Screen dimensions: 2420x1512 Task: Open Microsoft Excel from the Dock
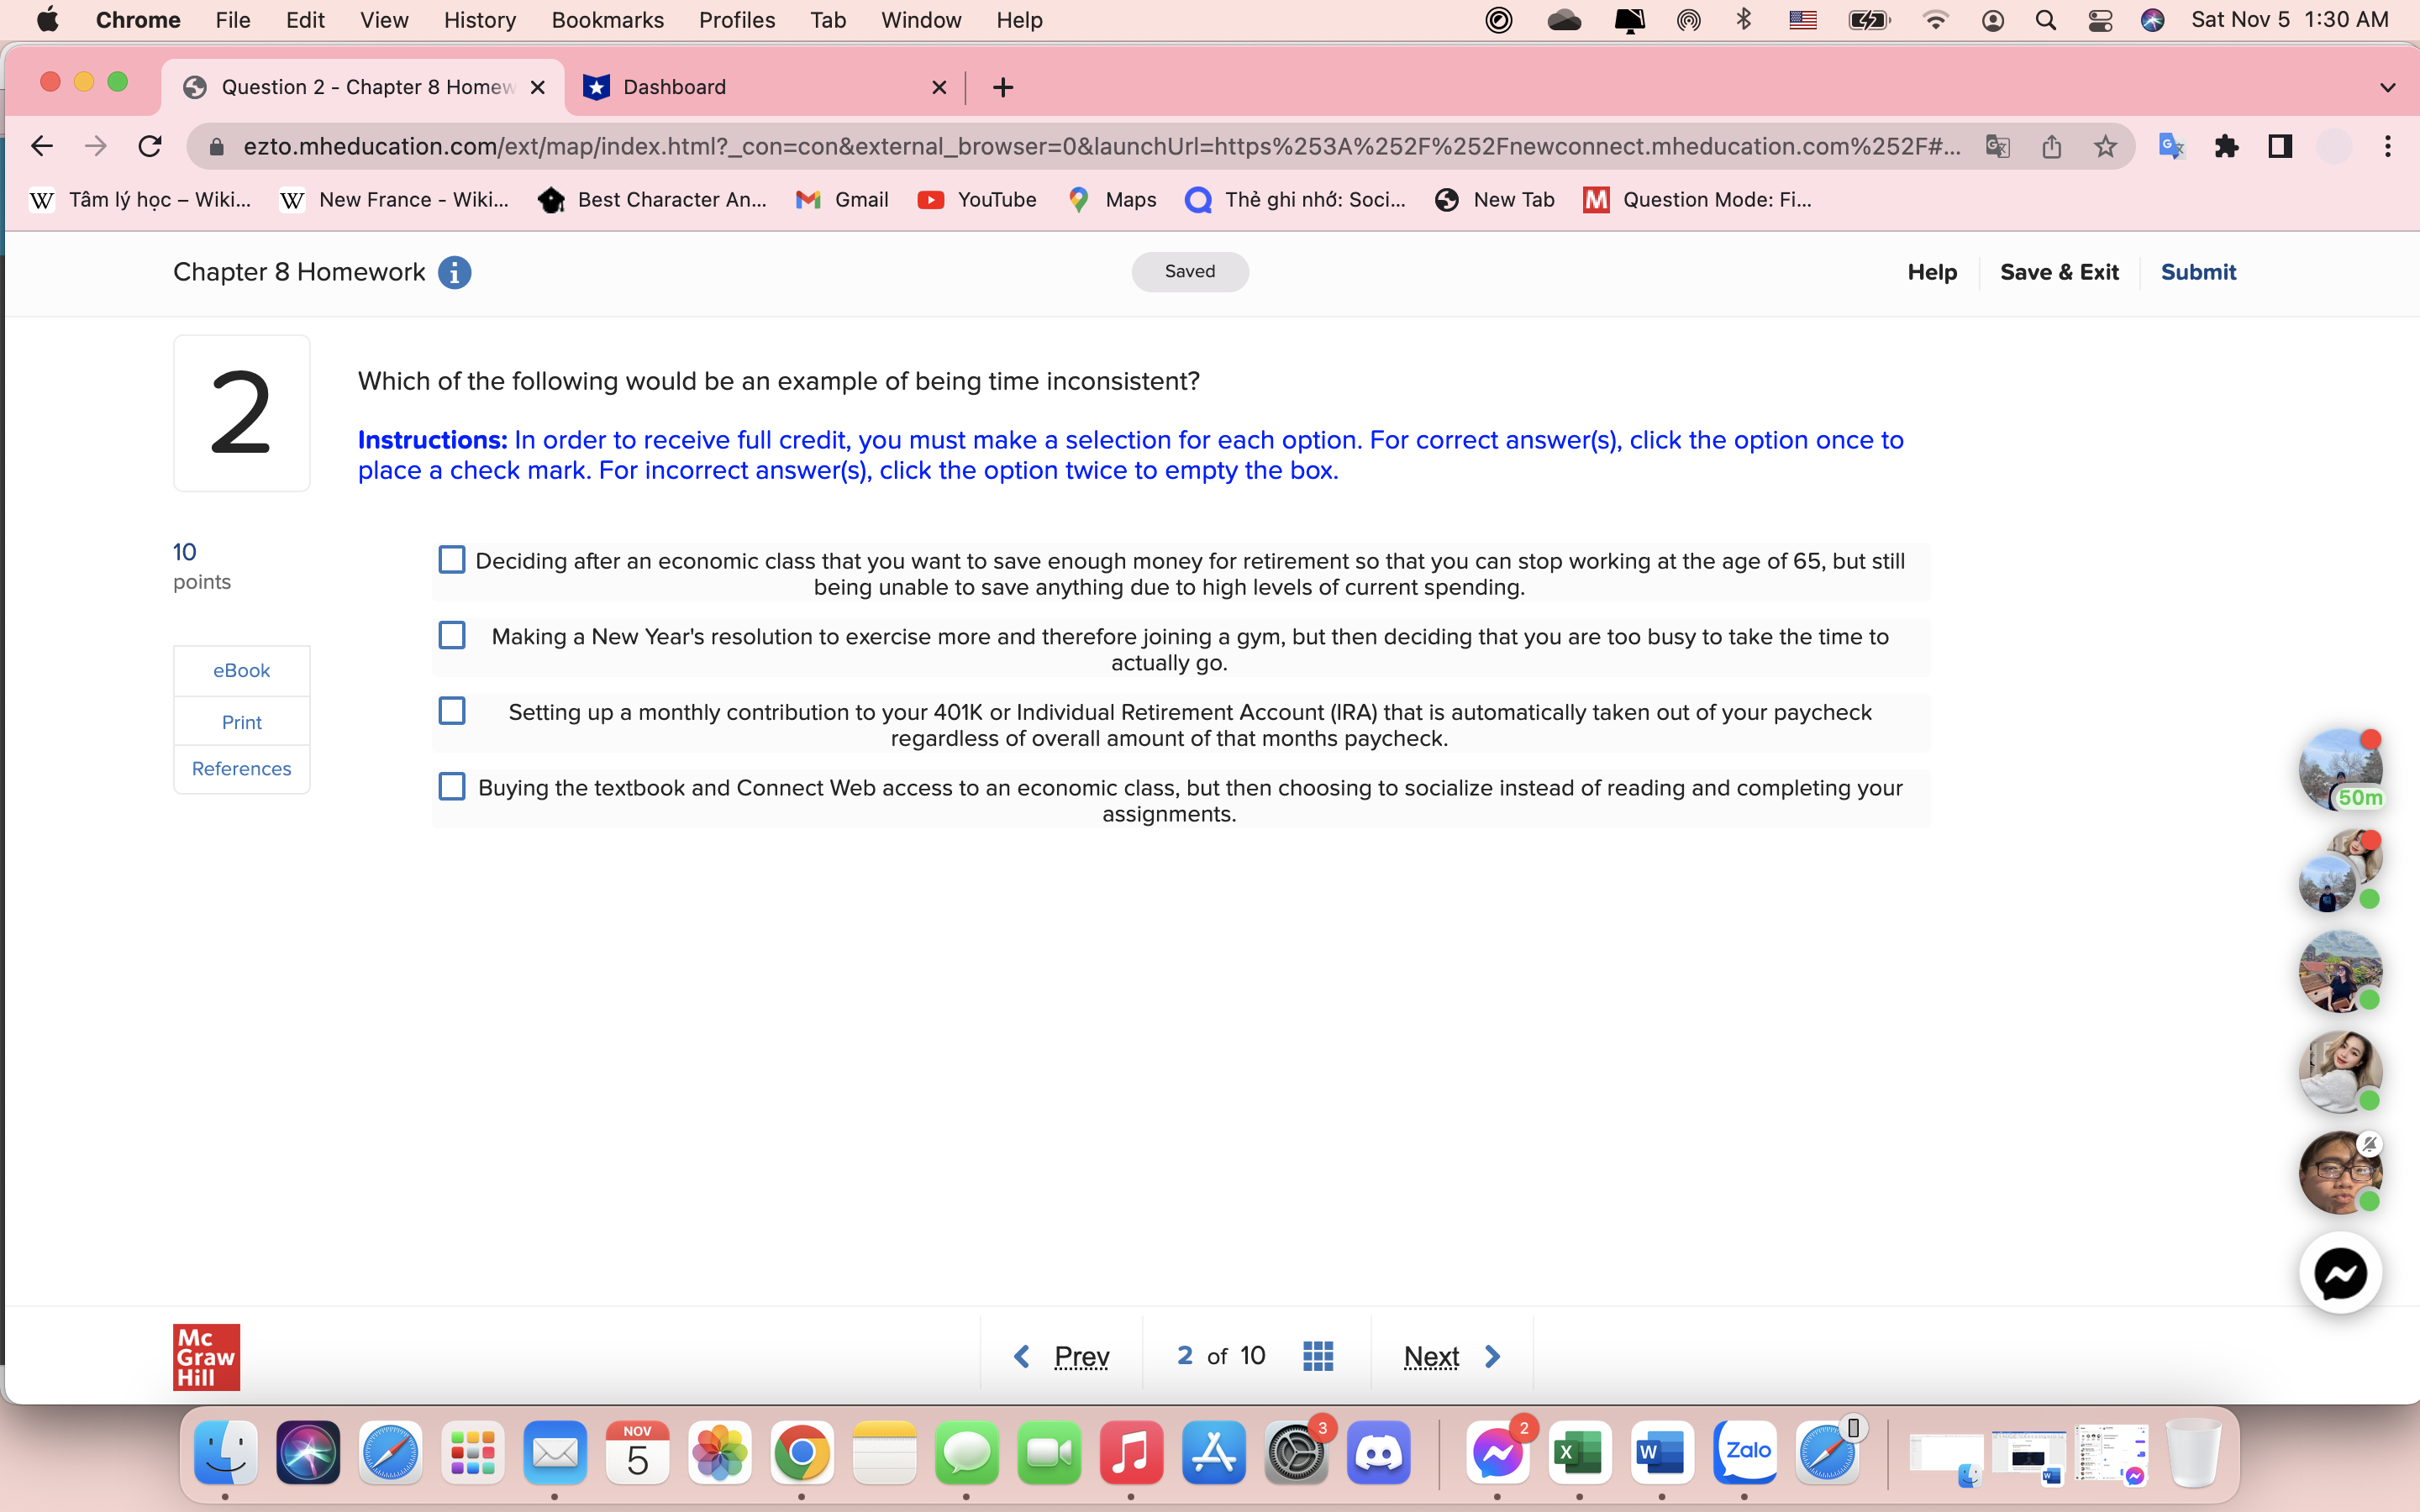coord(1579,1453)
